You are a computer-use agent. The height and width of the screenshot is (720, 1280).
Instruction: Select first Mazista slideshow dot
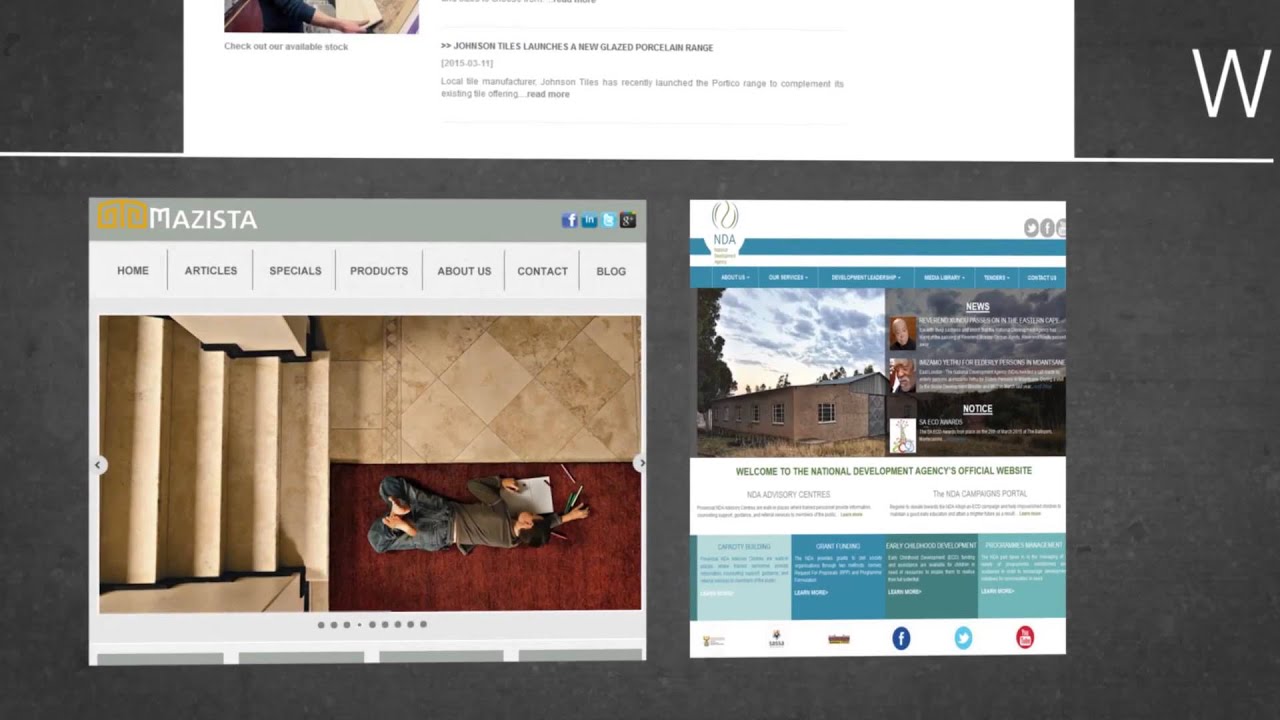click(x=321, y=625)
